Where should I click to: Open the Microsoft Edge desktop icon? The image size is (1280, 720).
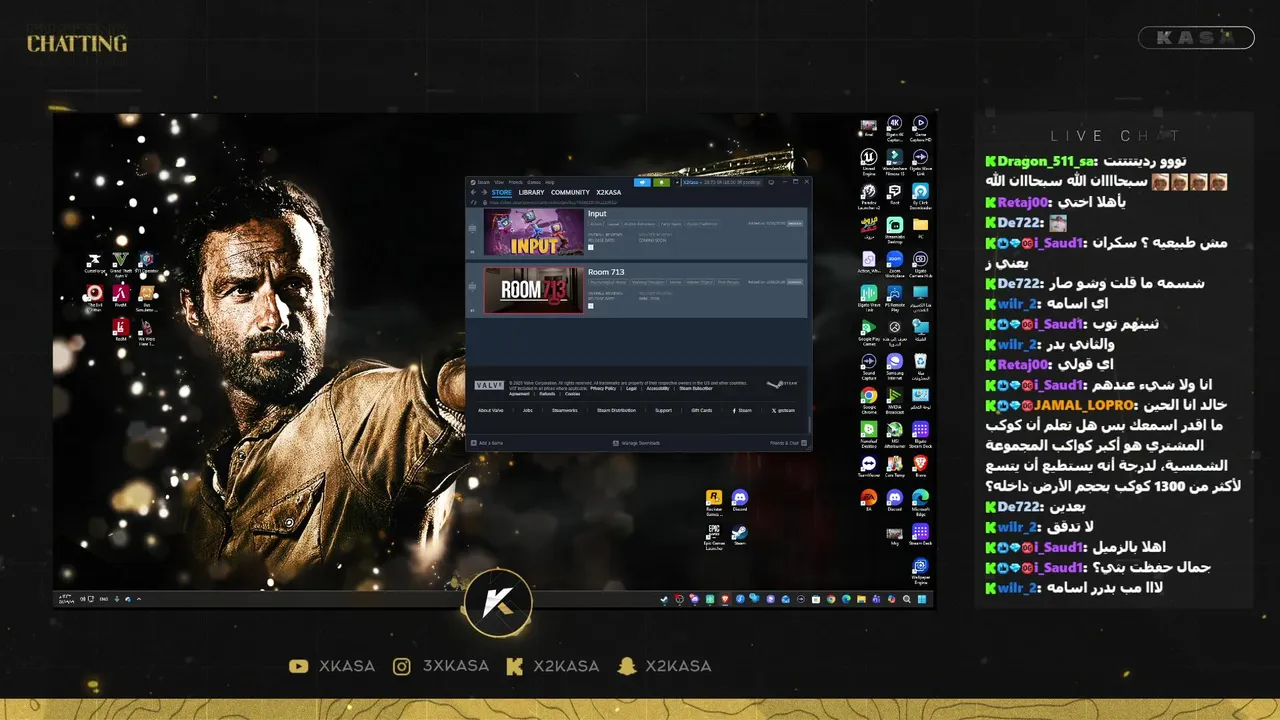[x=921, y=497]
